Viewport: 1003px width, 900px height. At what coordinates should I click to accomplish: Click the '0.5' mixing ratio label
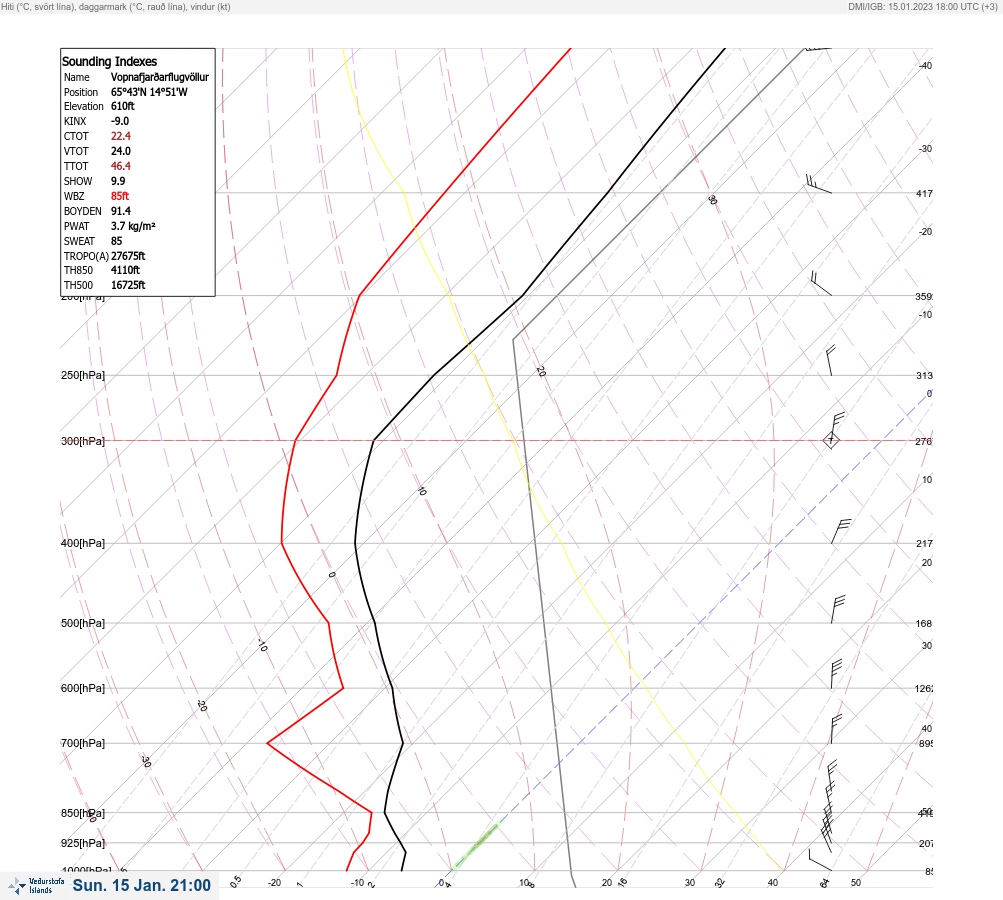tap(235, 881)
